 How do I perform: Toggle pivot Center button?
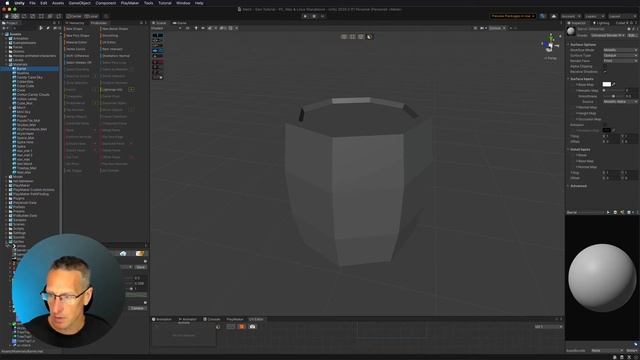coord(74,16)
